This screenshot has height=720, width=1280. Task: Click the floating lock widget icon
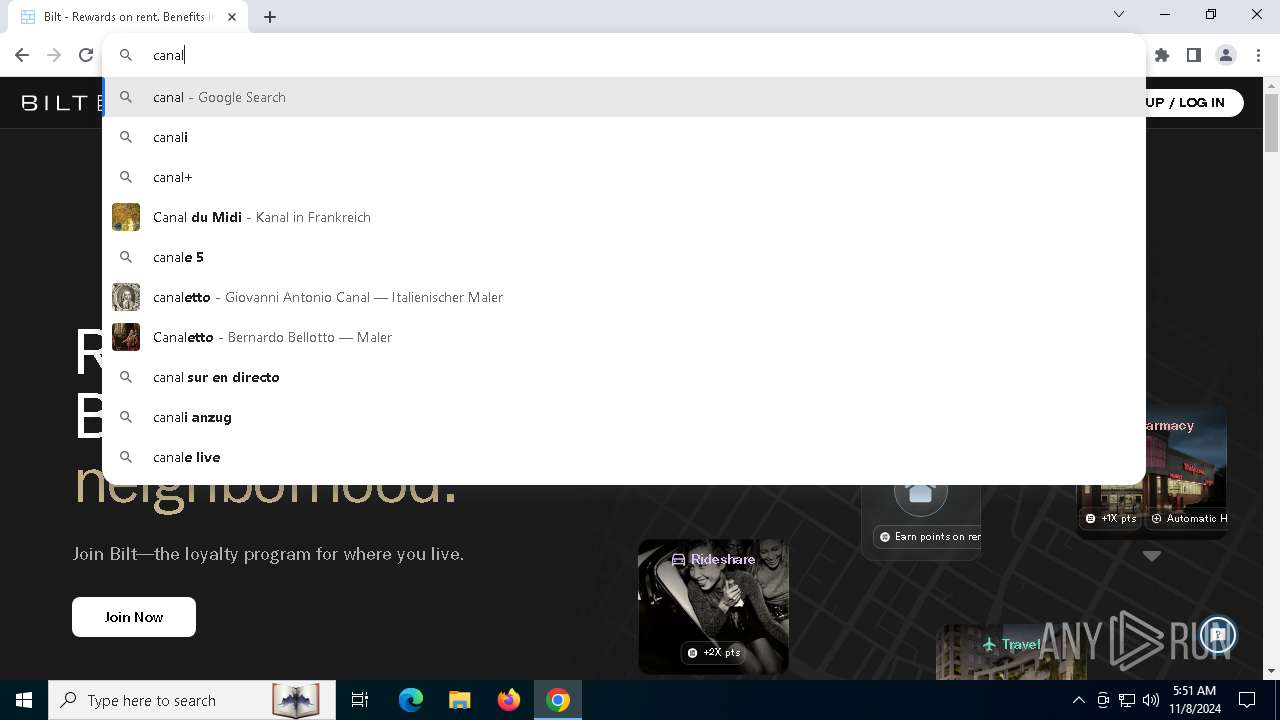(x=1218, y=634)
